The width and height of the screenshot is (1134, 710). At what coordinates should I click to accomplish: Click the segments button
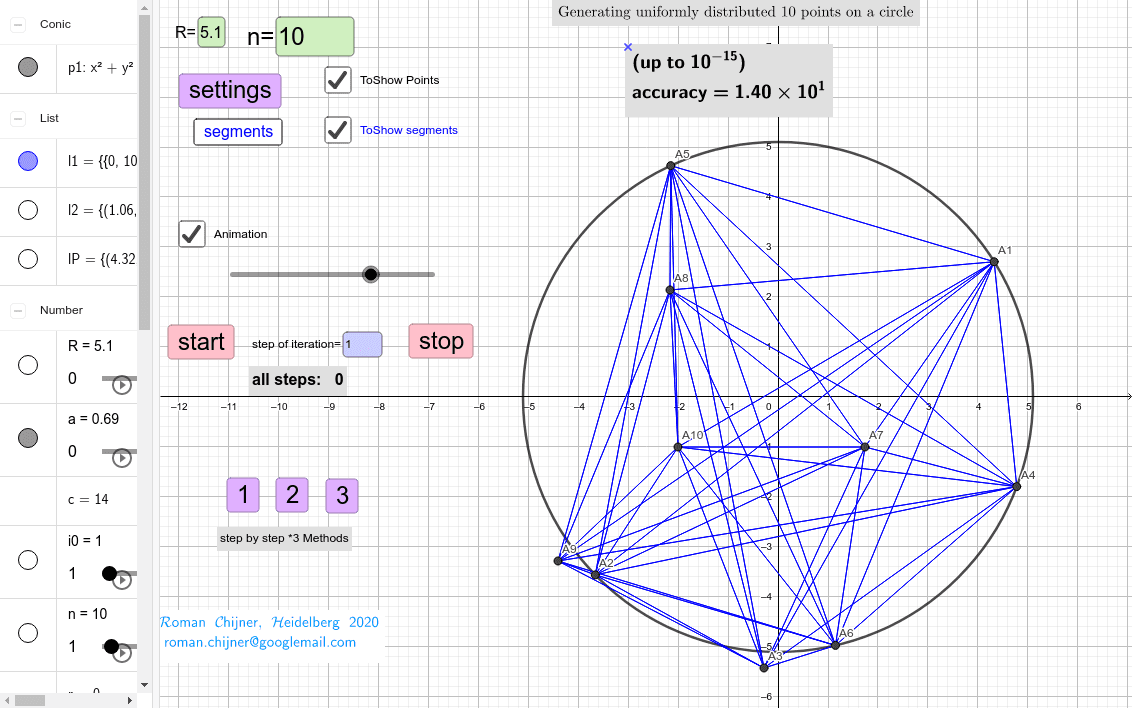point(237,130)
